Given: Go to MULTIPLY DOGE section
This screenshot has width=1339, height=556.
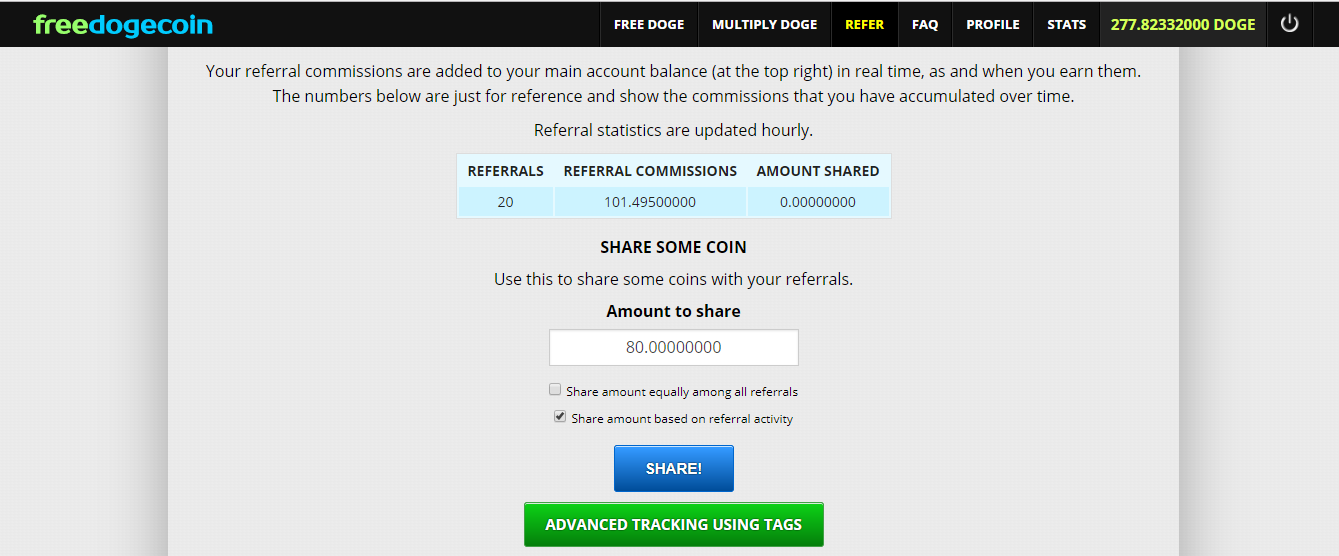Looking at the screenshot, I should coord(765,24).
